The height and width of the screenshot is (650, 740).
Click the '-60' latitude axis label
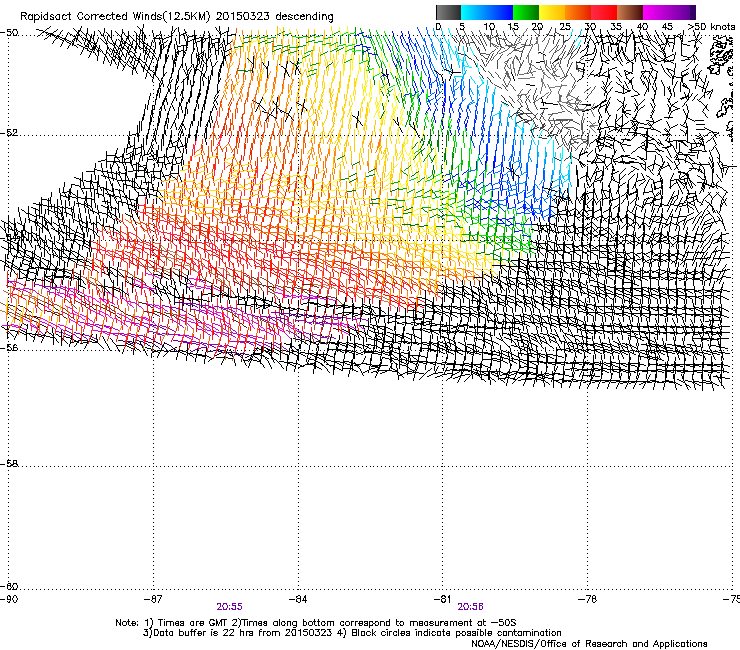tap(9, 587)
